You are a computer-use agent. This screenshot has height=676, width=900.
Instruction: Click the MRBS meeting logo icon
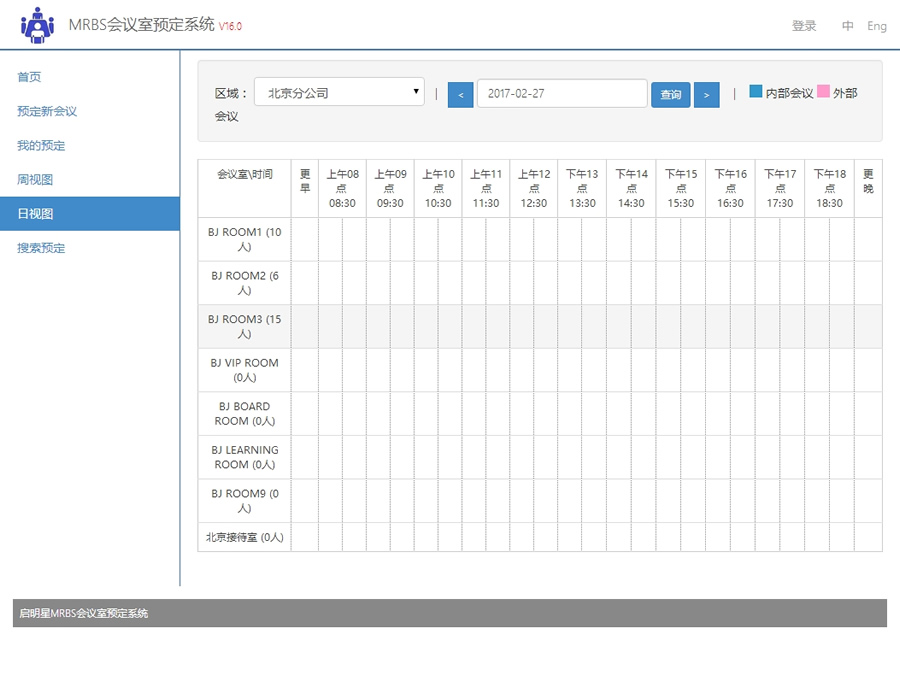pyautogui.click(x=38, y=25)
